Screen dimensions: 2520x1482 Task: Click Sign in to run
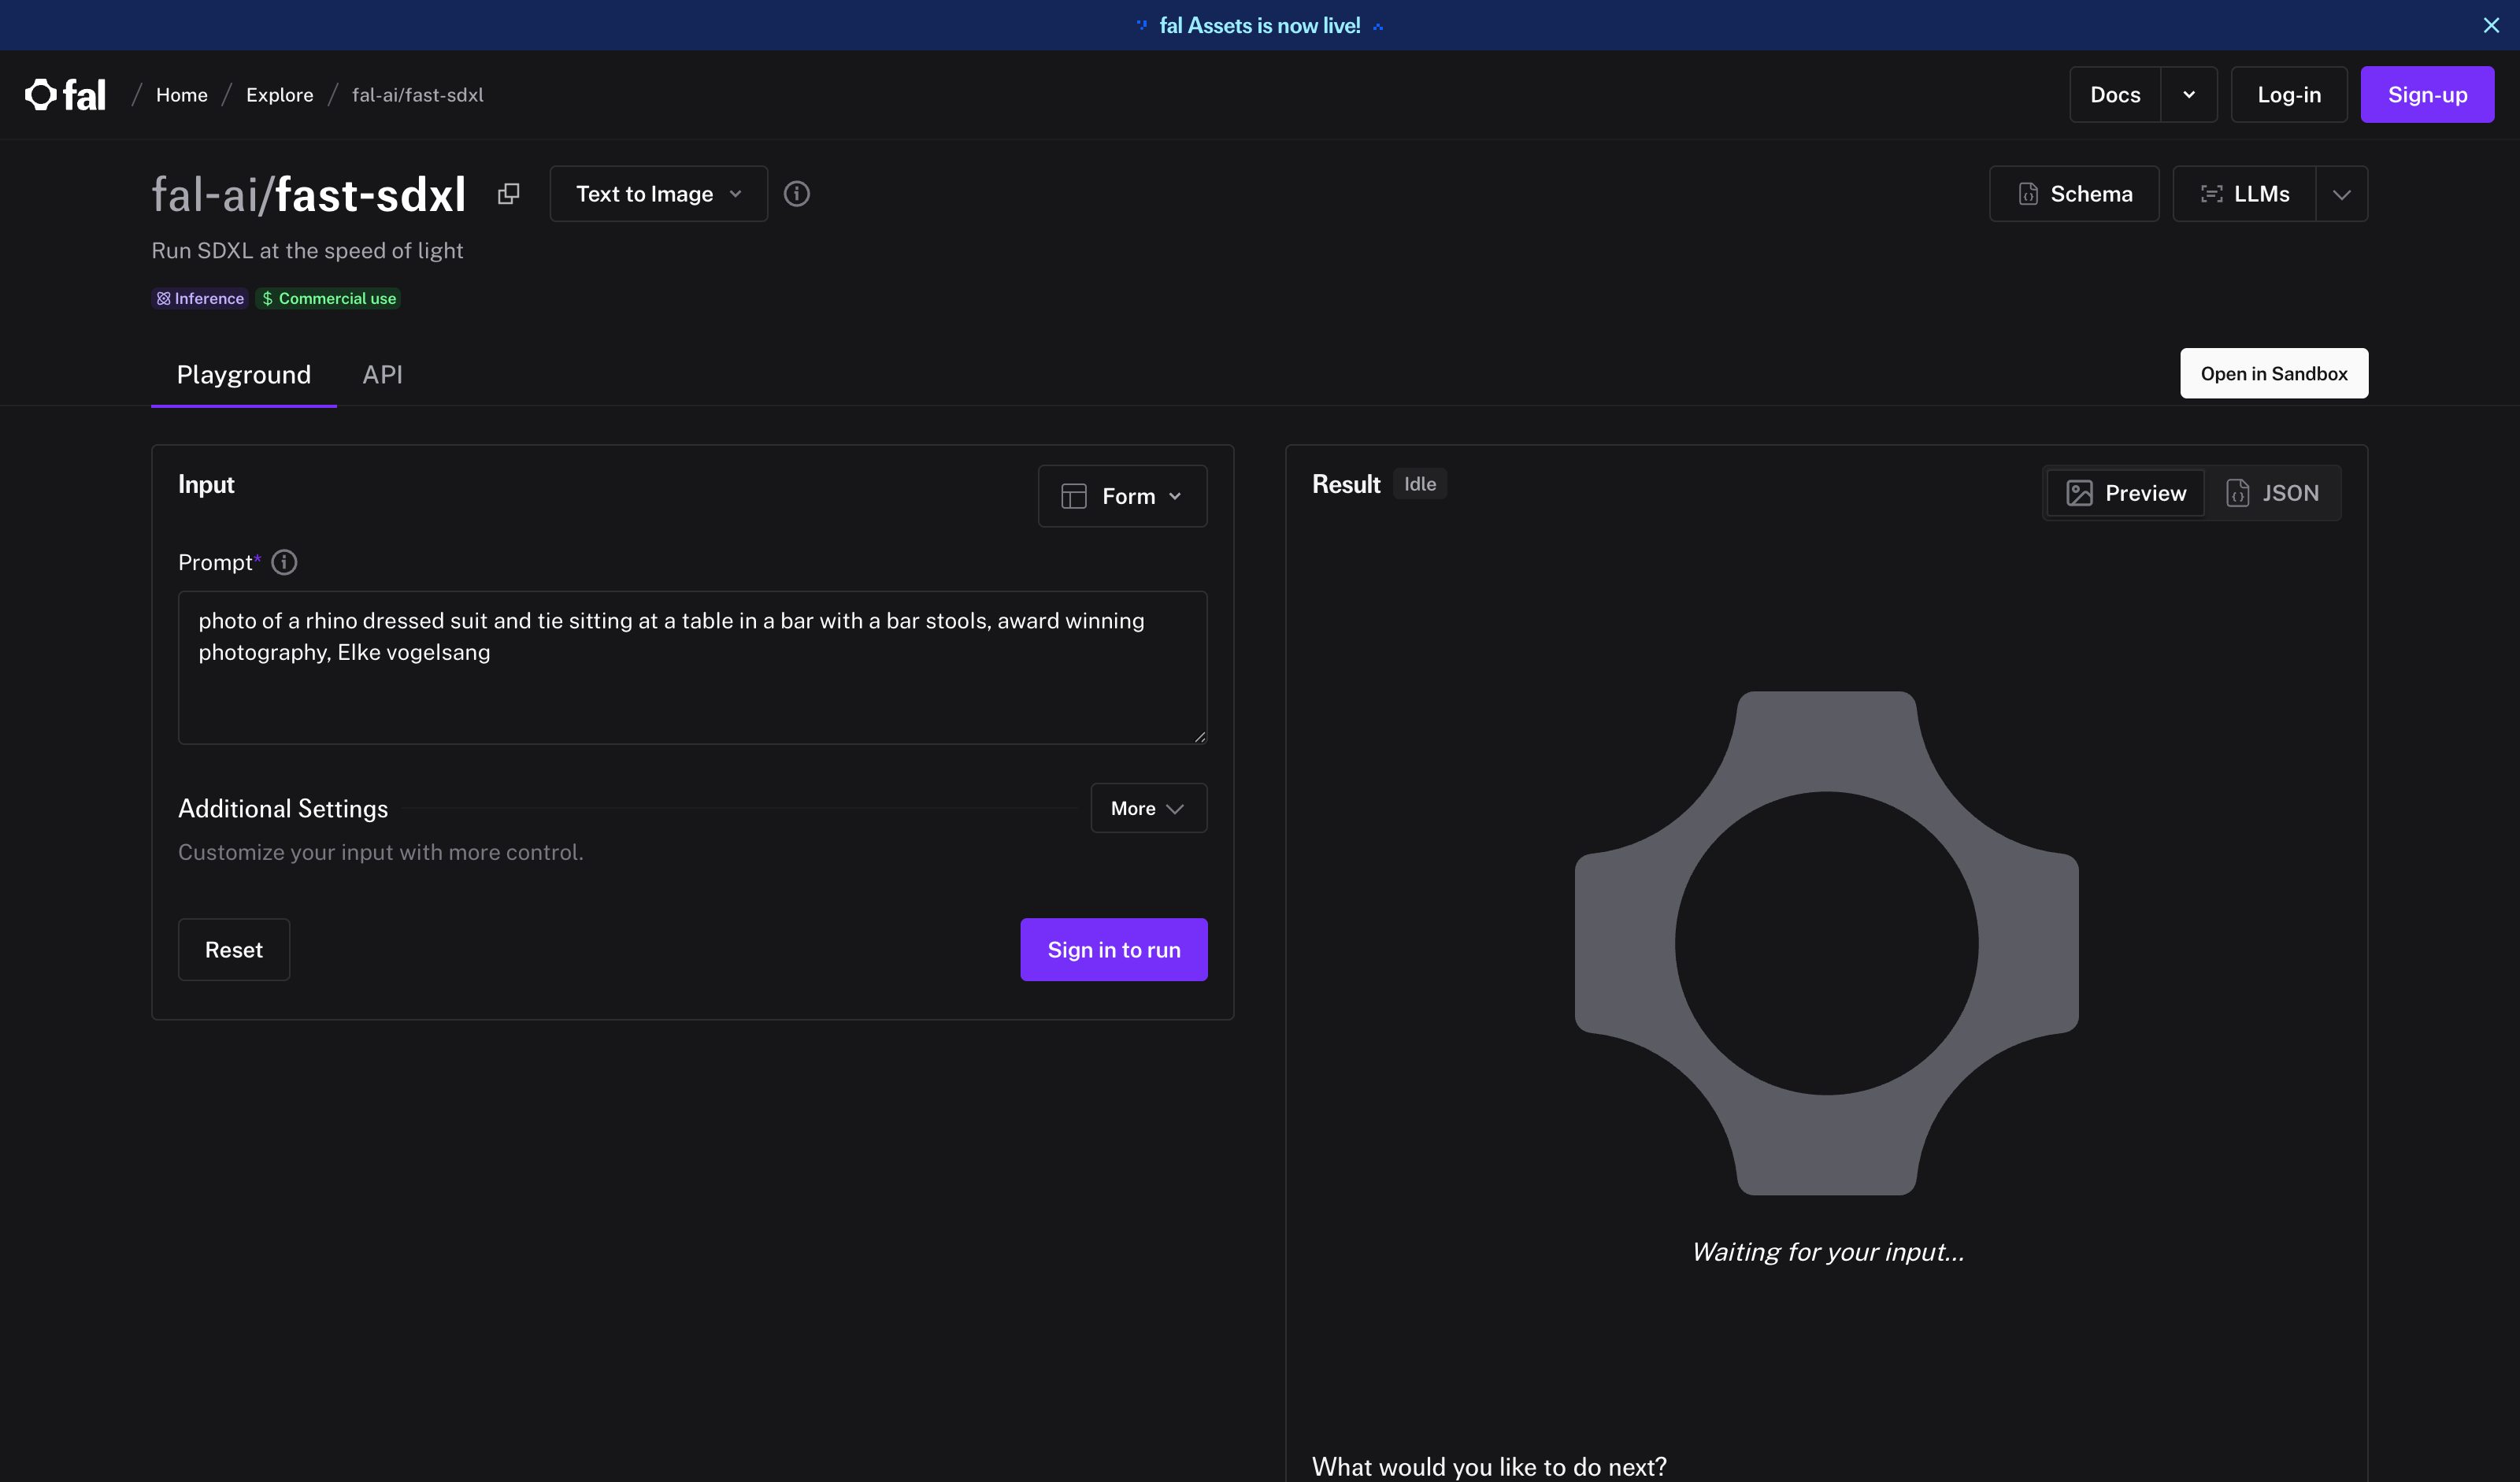tap(1113, 950)
